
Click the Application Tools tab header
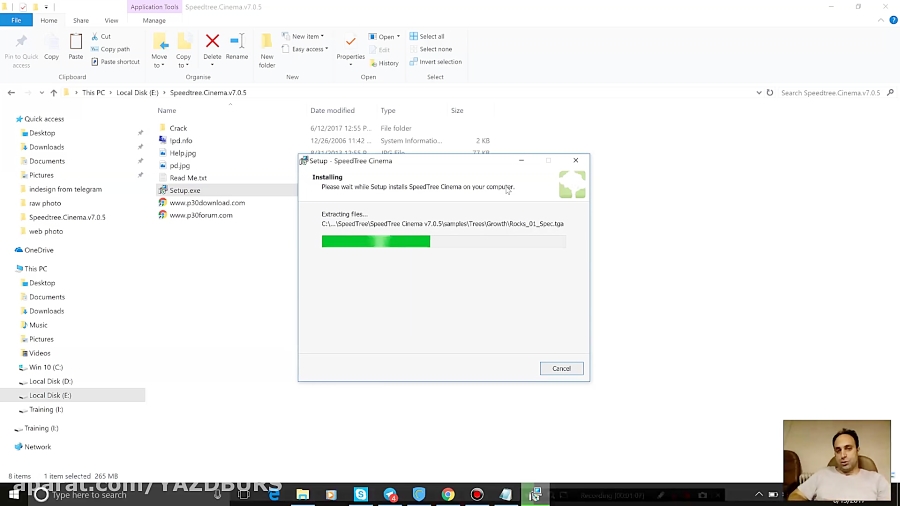pos(154,7)
